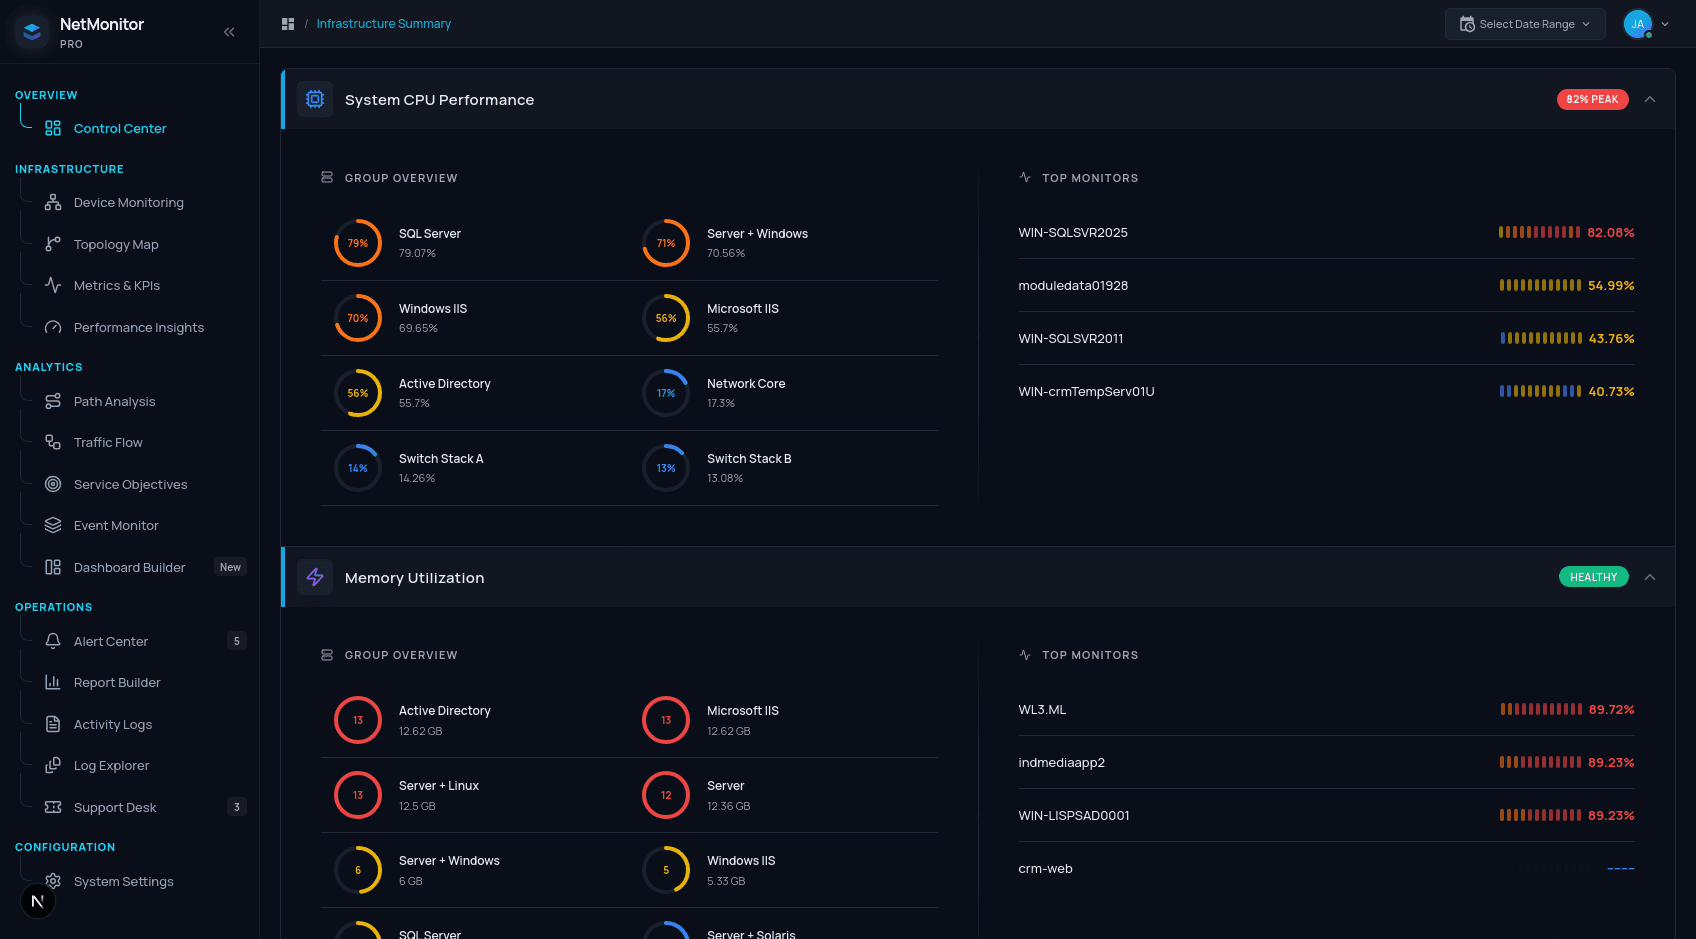This screenshot has width=1696, height=939.
Task: Click the NetMonitor logo icon
Action: point(32,32)
